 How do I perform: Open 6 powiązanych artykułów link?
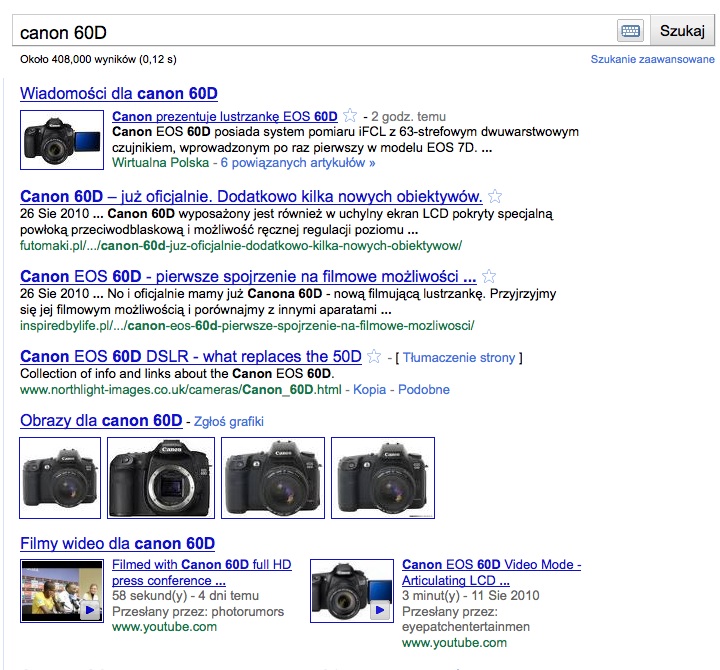(x=298, y=163)
